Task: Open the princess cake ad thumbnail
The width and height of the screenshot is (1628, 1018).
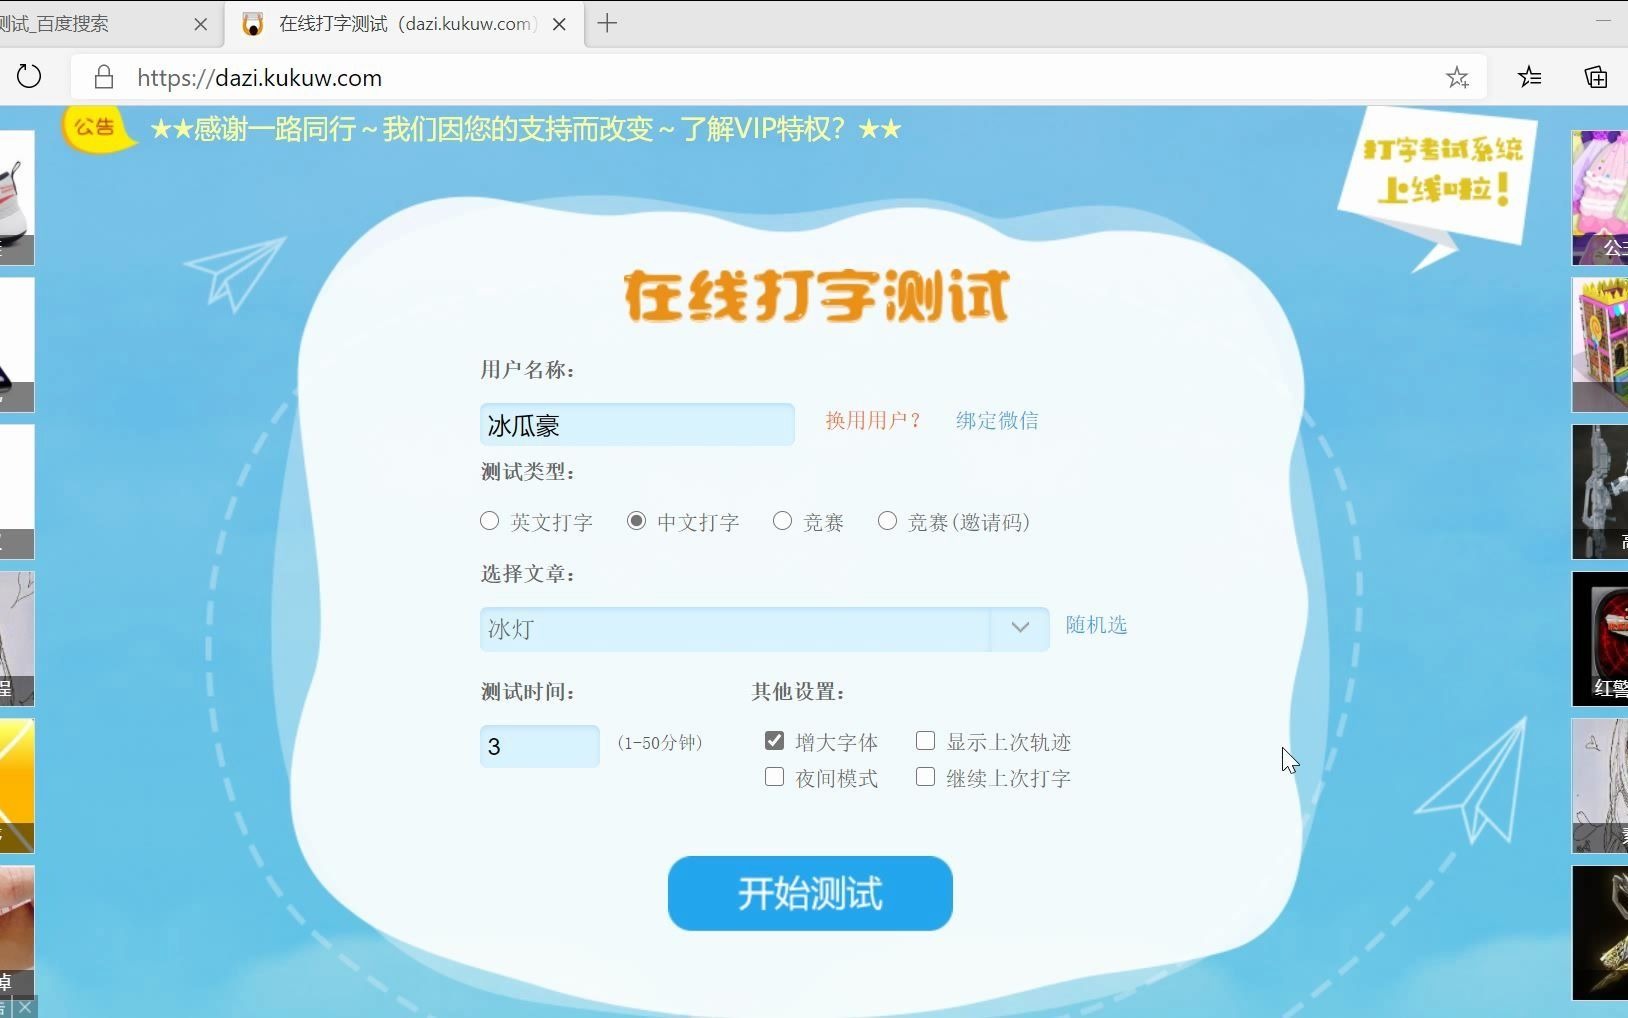Action: pos(1600,197)
